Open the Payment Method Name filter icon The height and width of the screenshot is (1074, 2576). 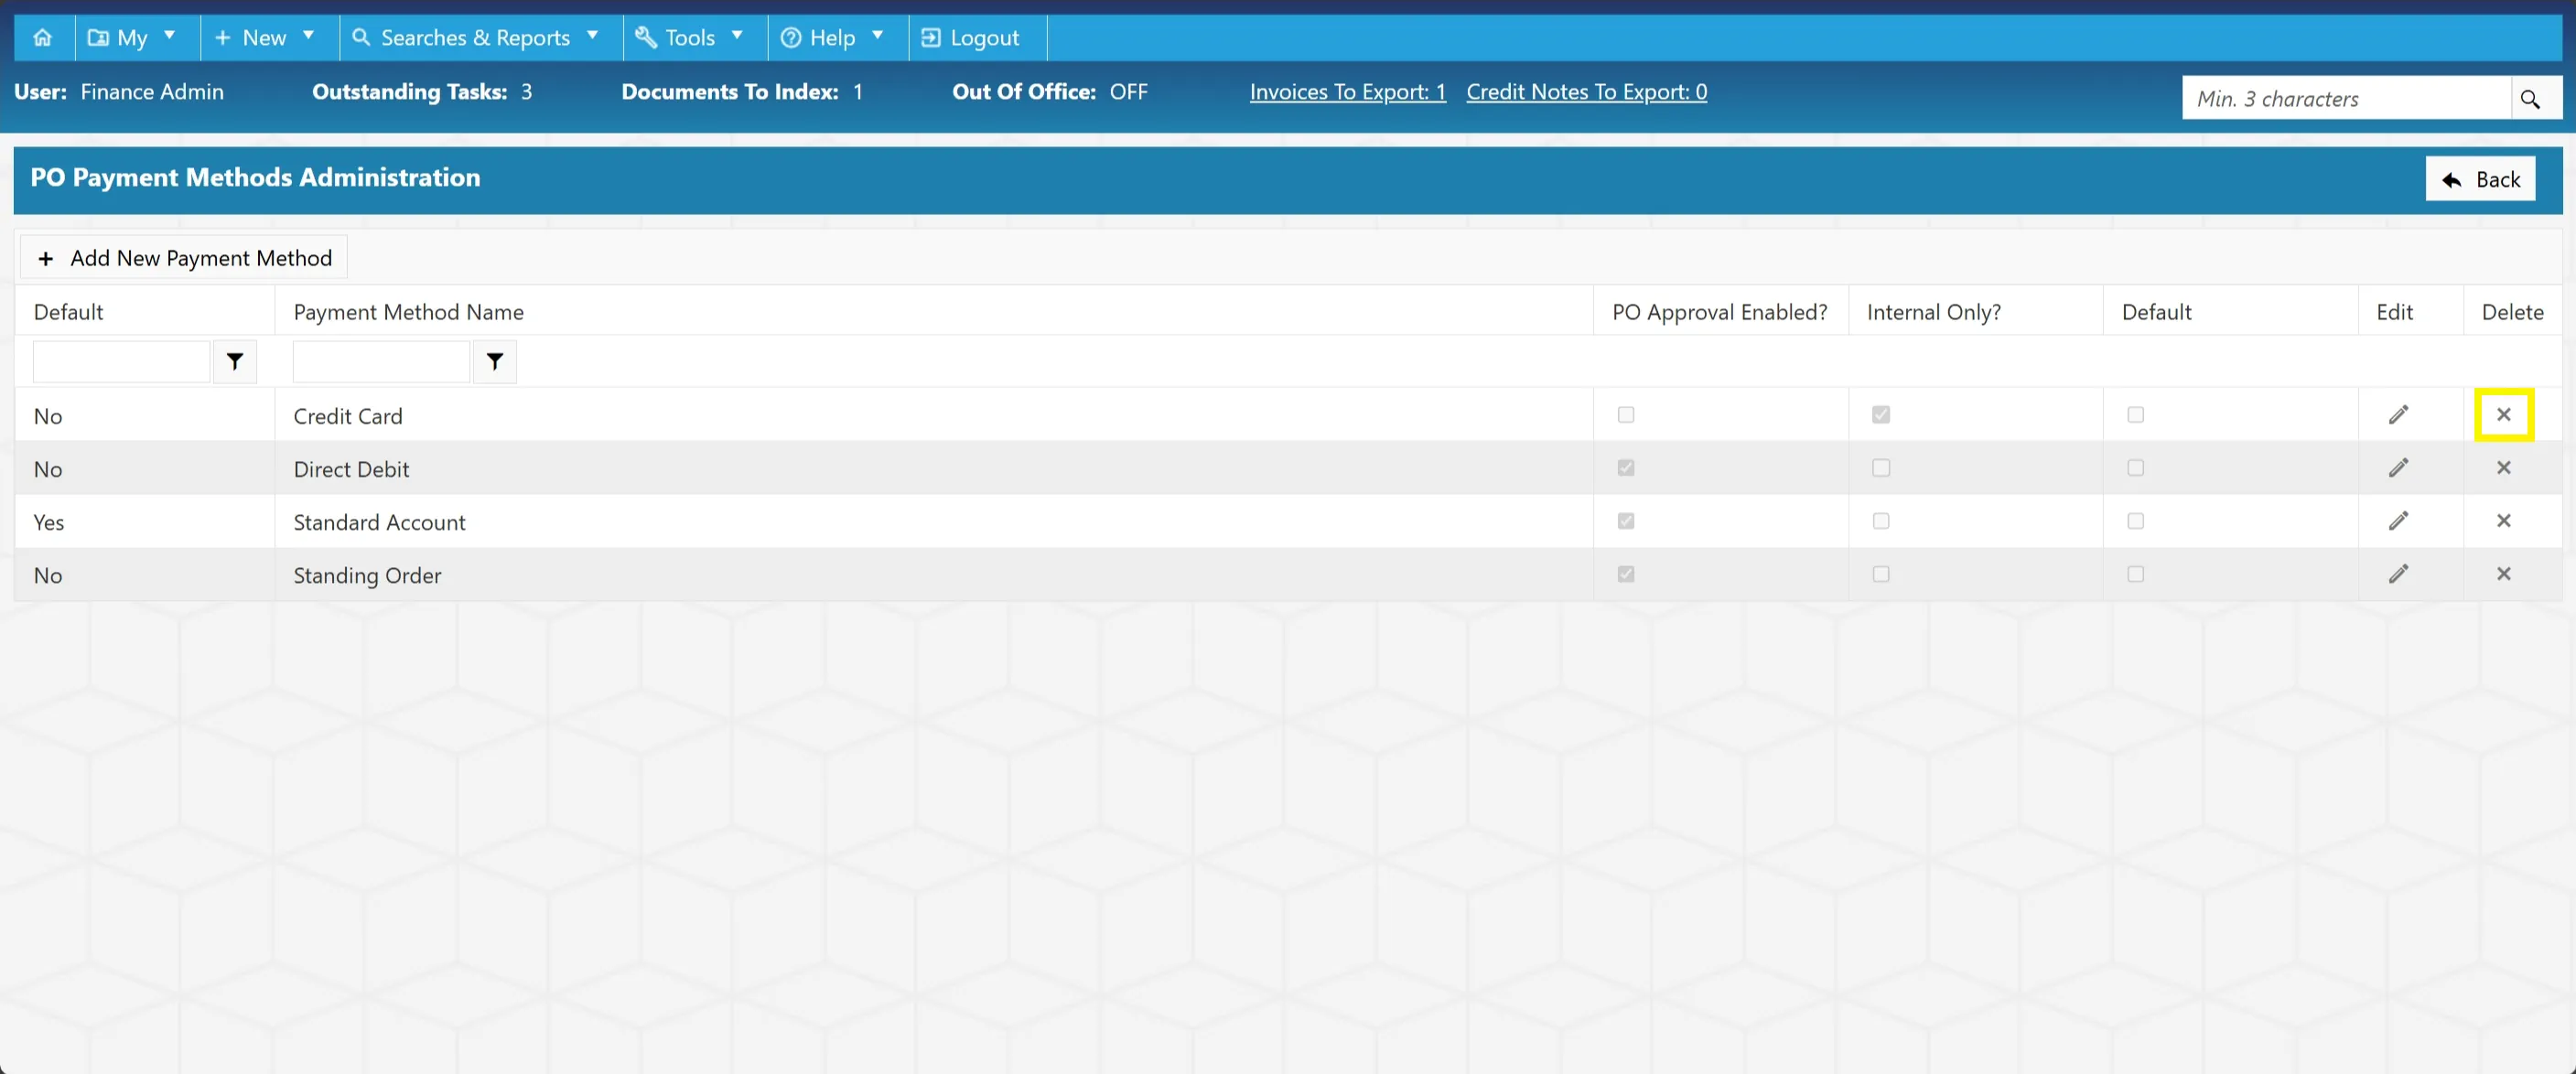495,362
